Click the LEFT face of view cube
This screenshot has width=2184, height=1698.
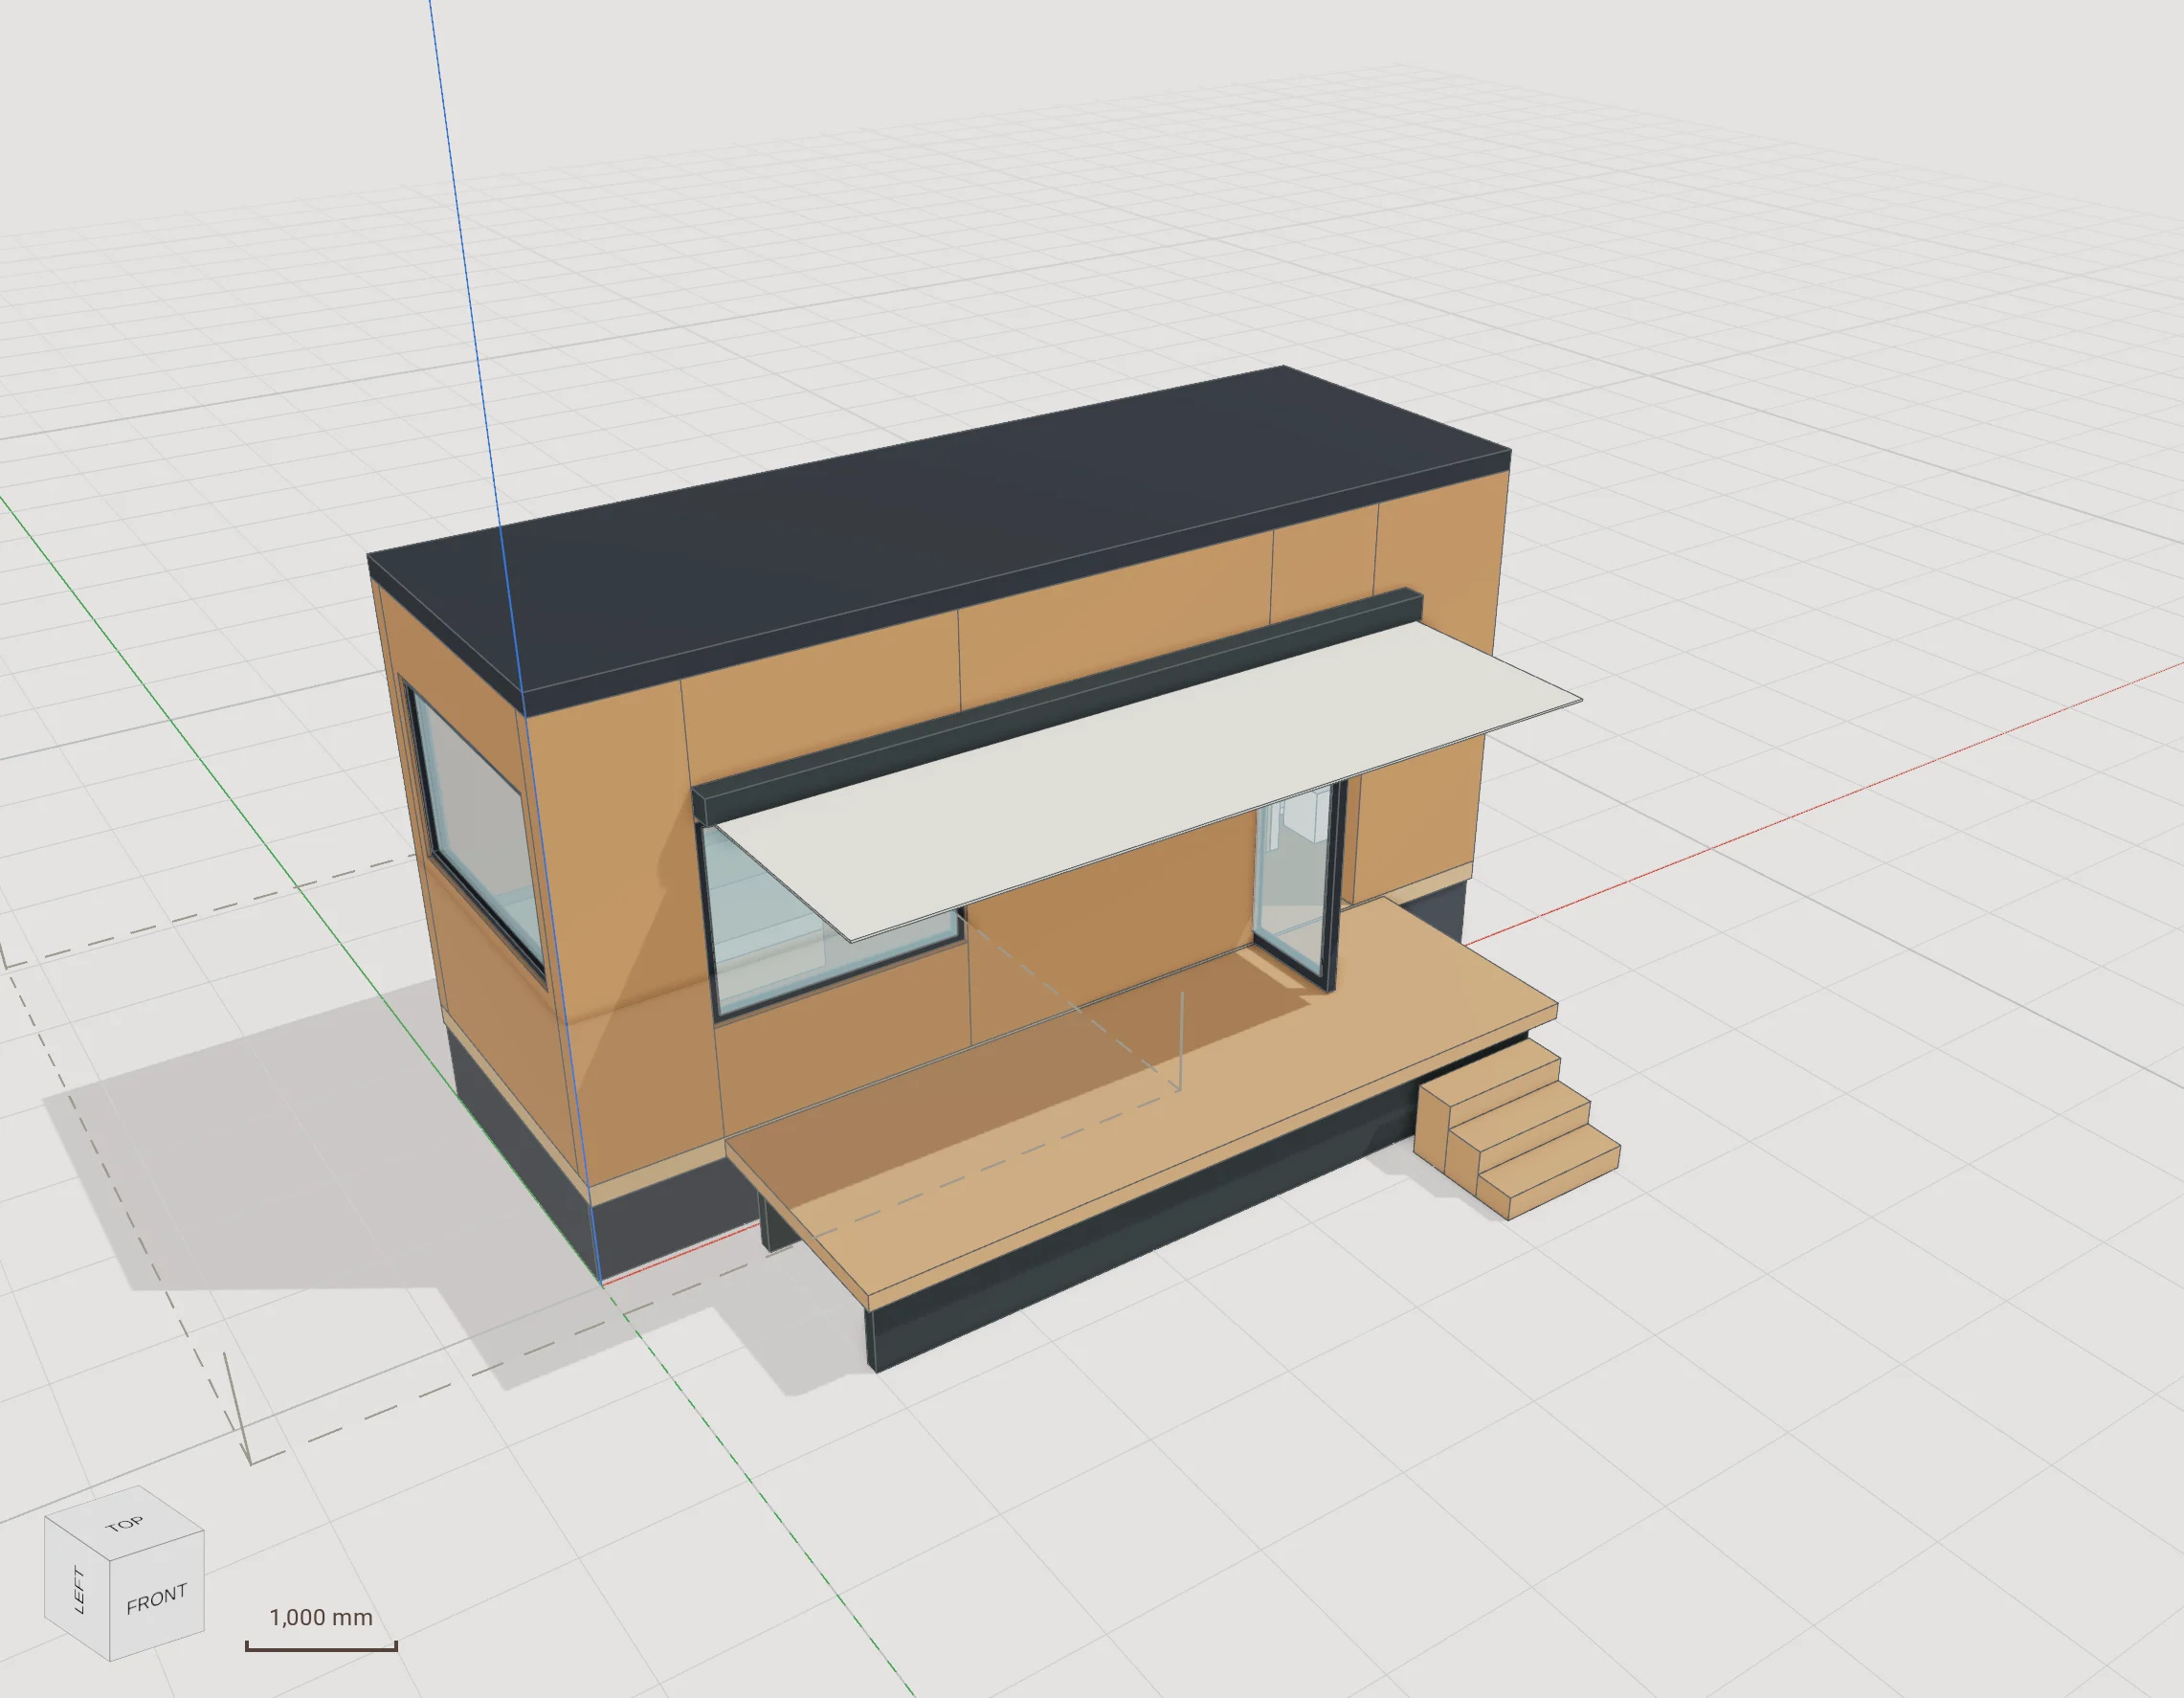click(x=78, y=1589)
